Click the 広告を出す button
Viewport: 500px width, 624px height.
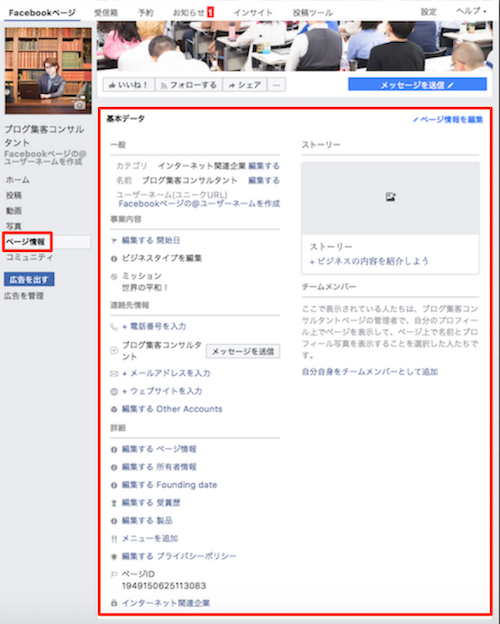[x=29, y=279]
